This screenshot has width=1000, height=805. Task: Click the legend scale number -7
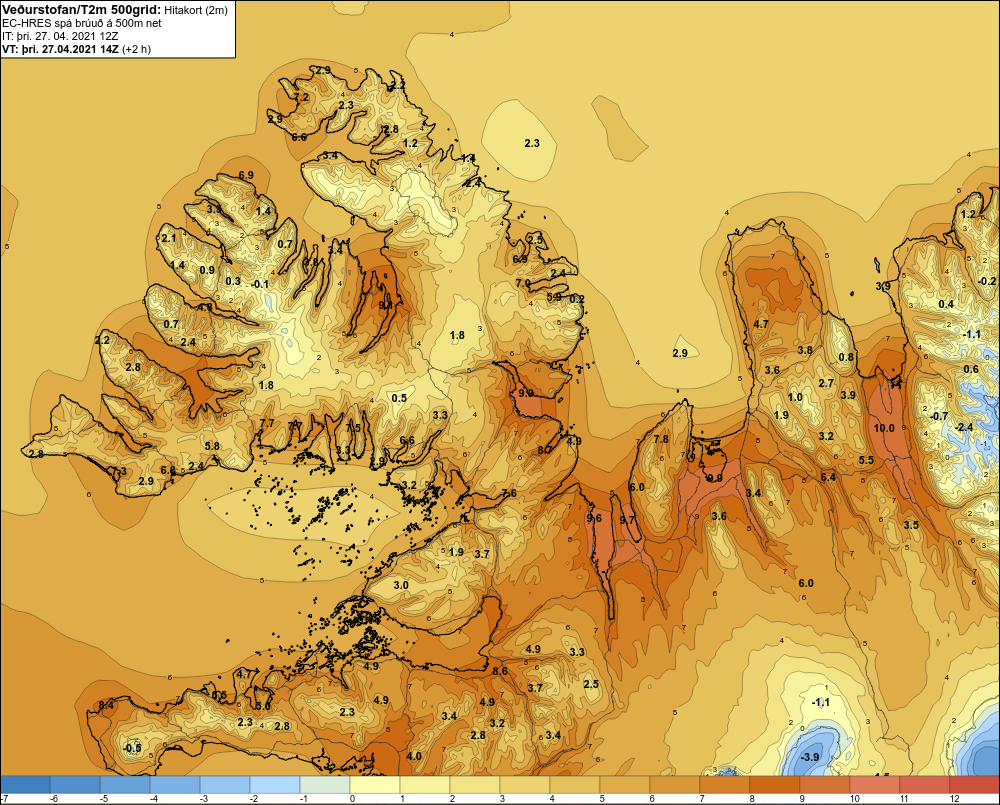click(x=4, y=799)
